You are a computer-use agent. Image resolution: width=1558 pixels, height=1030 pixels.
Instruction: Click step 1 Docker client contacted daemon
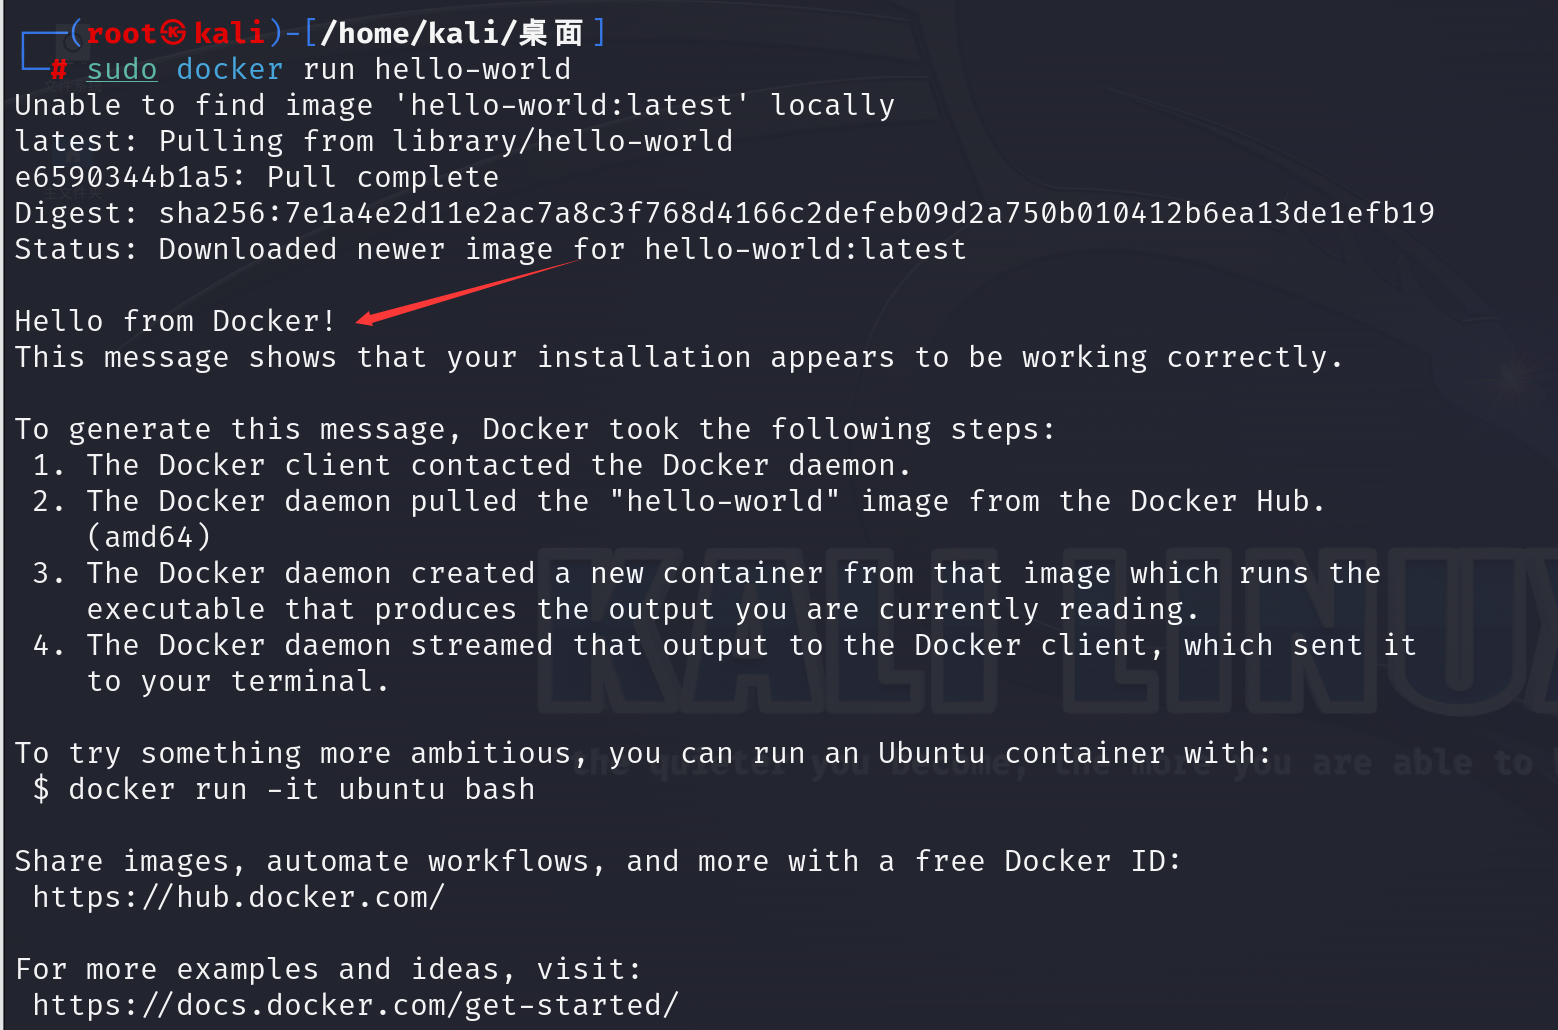tap(472, 465)
